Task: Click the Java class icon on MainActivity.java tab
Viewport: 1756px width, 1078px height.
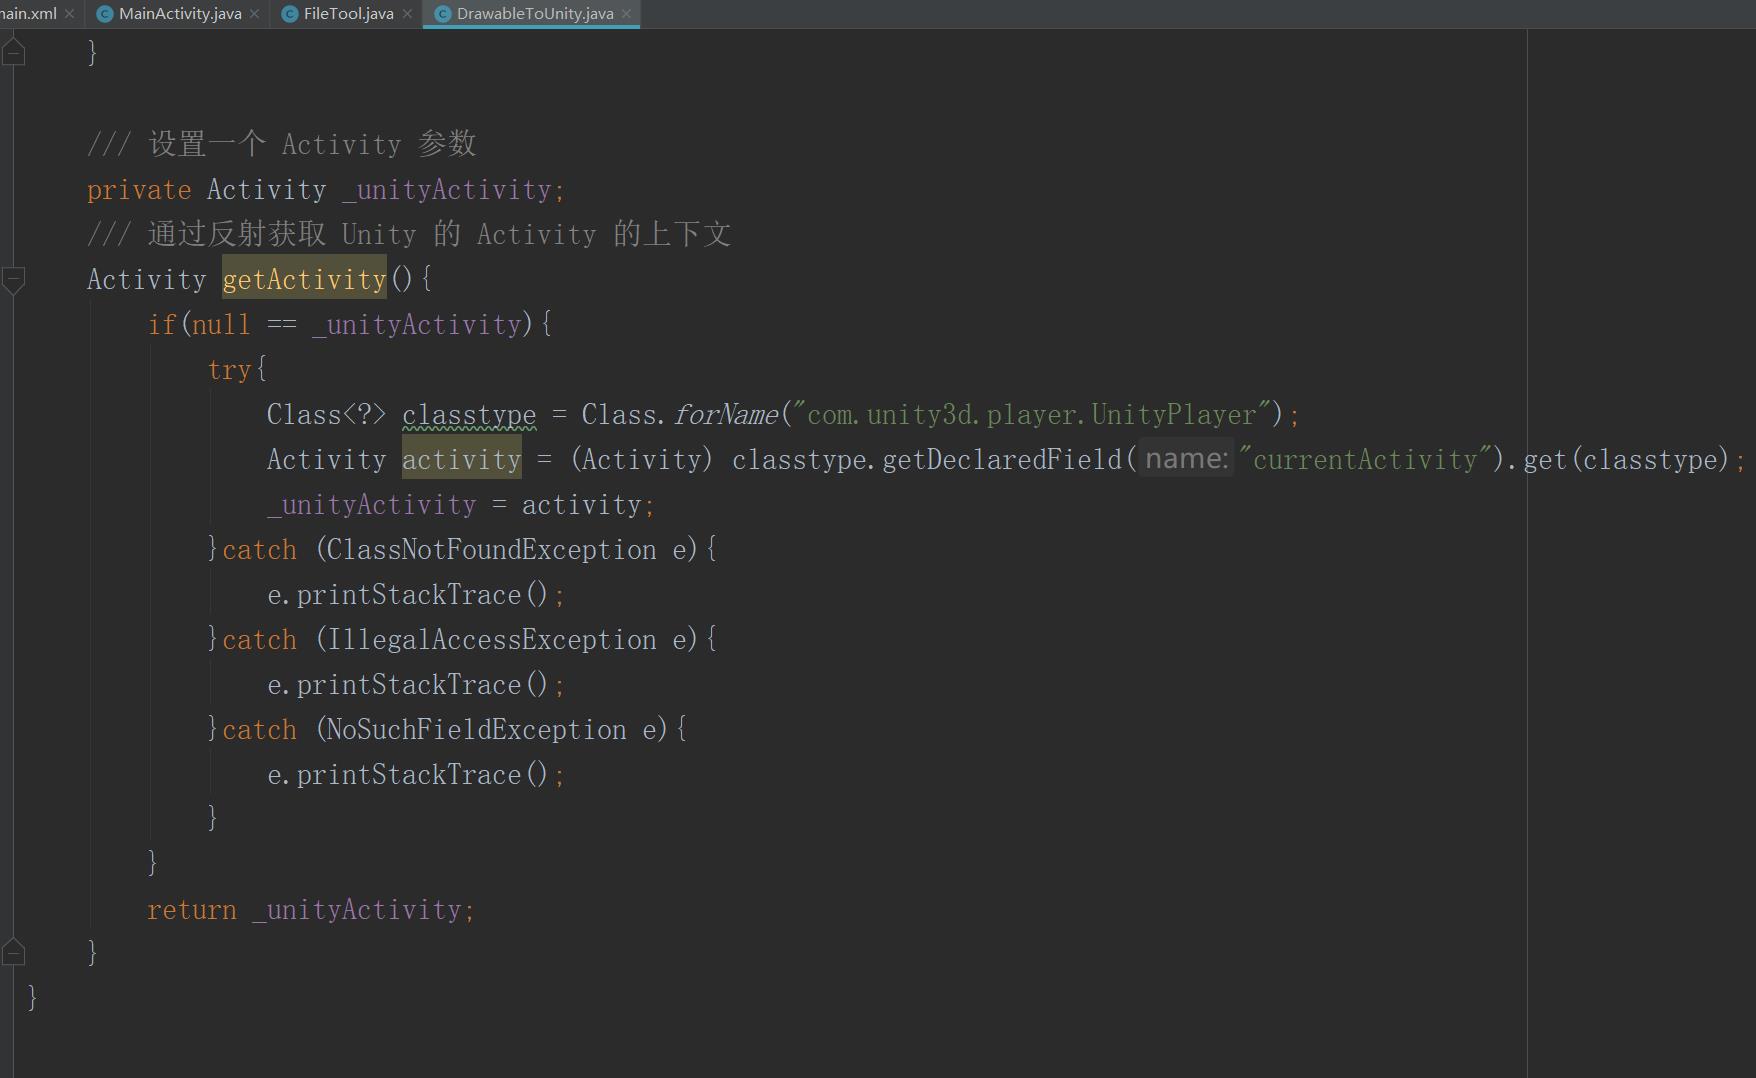Action: (105, 13)
